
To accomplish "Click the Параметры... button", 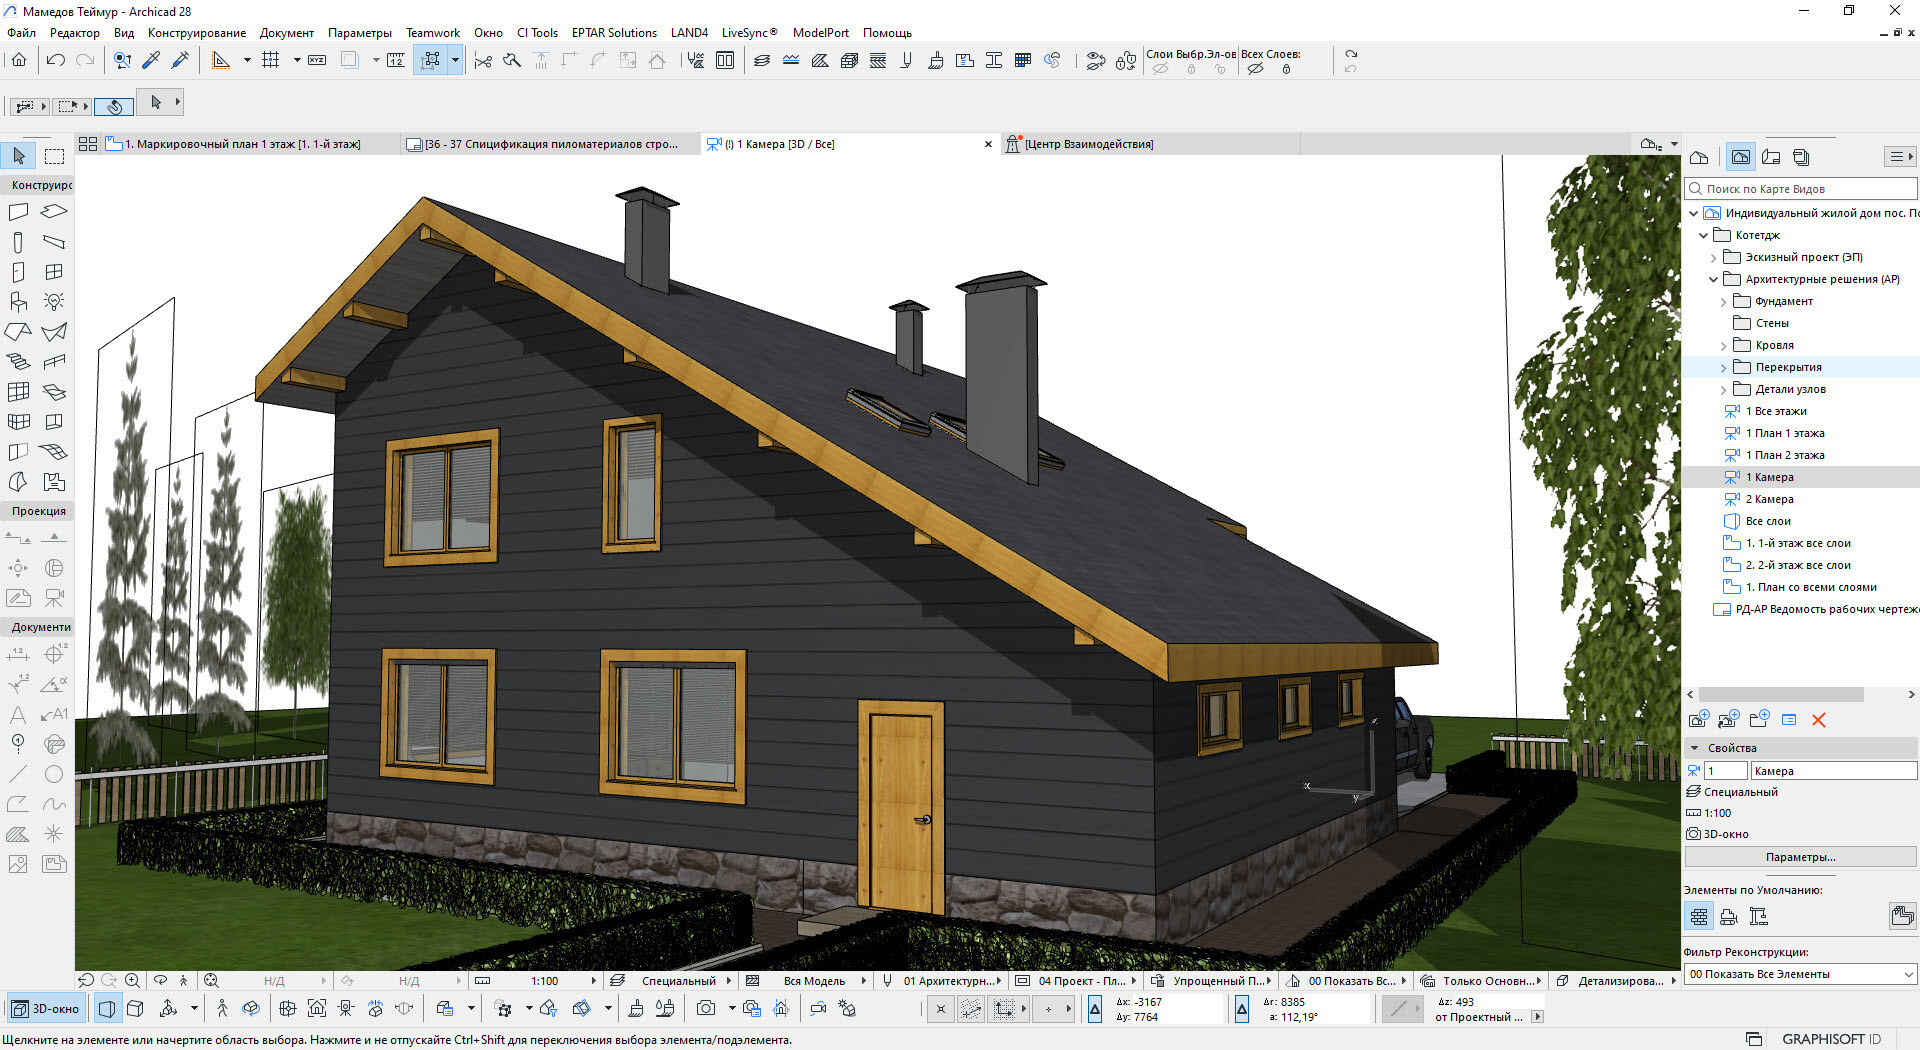I will pyautogui.click(x=1800, y=857).
